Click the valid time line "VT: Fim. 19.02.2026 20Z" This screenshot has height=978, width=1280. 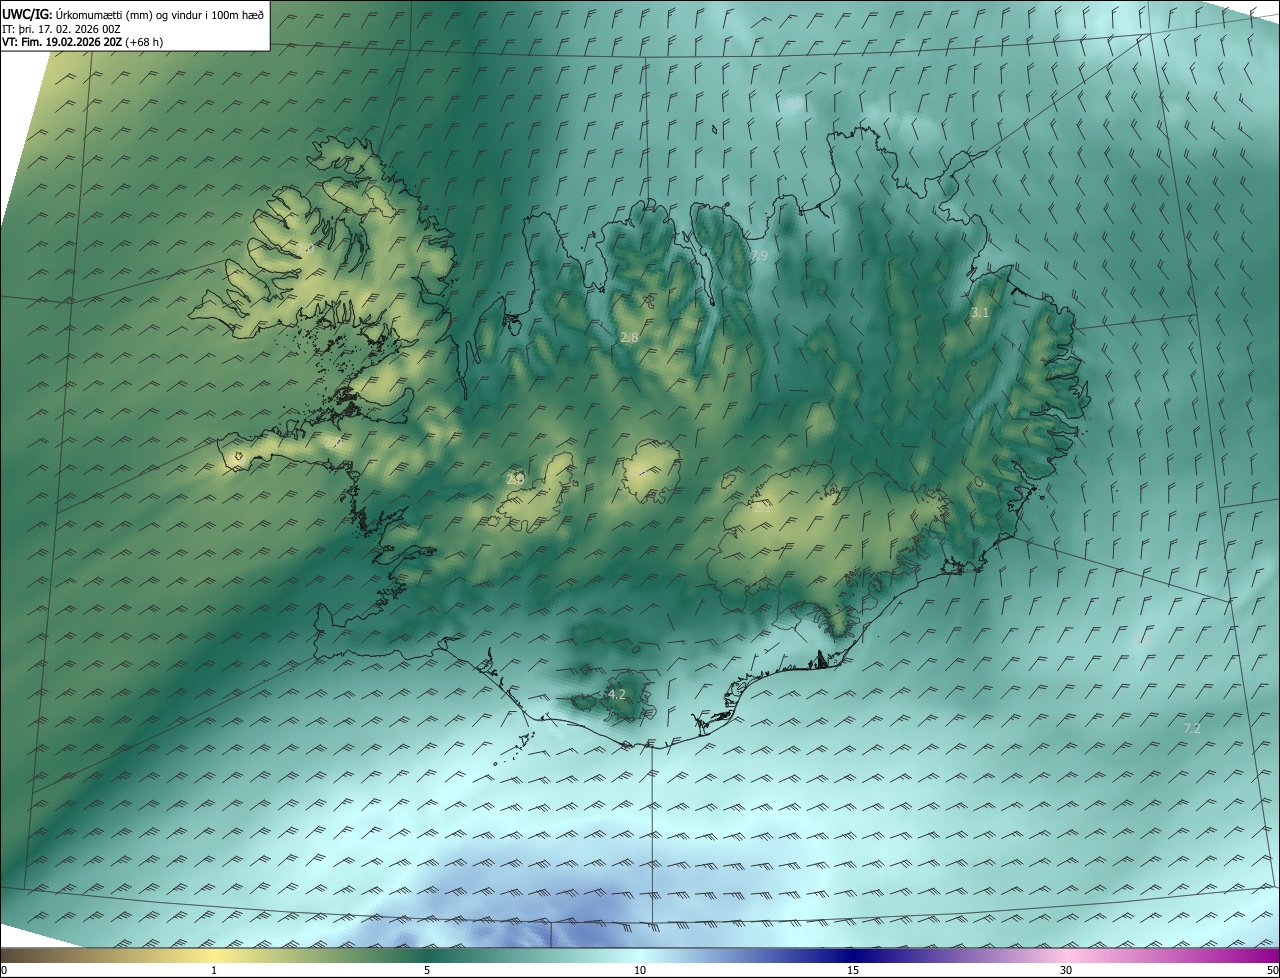point(62,42)
